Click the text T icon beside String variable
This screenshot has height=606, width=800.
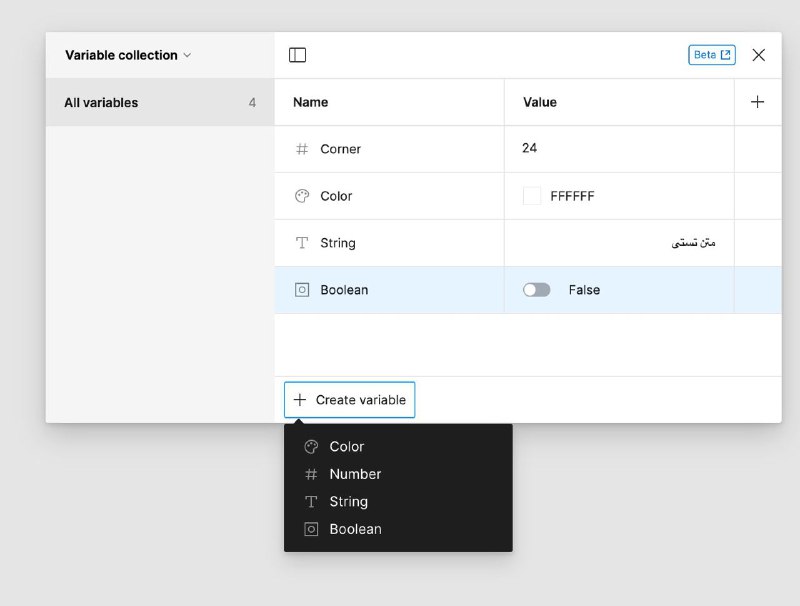[302, 243]
